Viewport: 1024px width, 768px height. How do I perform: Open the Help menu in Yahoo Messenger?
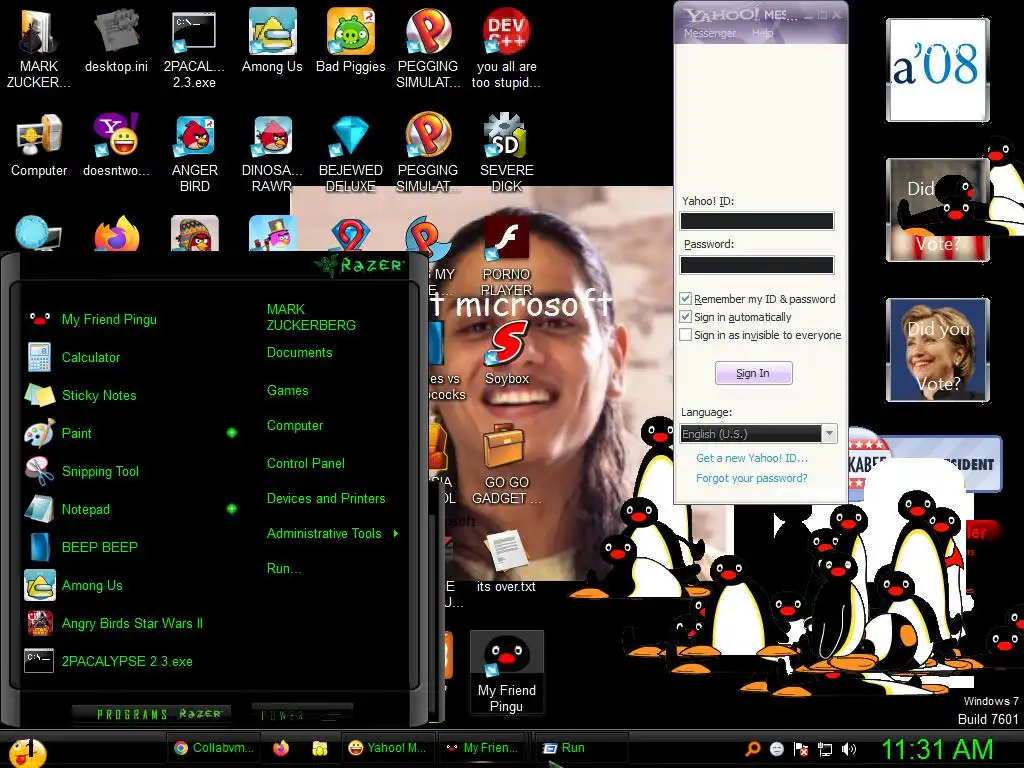pos(762,33)
